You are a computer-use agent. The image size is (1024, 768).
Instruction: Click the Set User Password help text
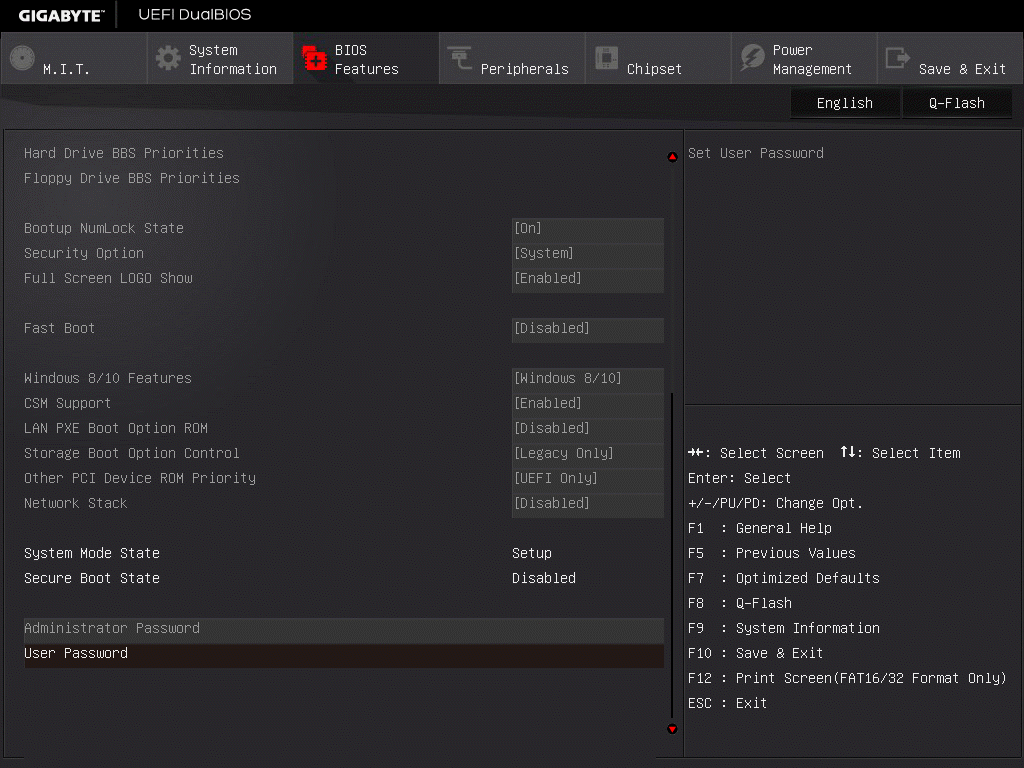pos(756,153)
